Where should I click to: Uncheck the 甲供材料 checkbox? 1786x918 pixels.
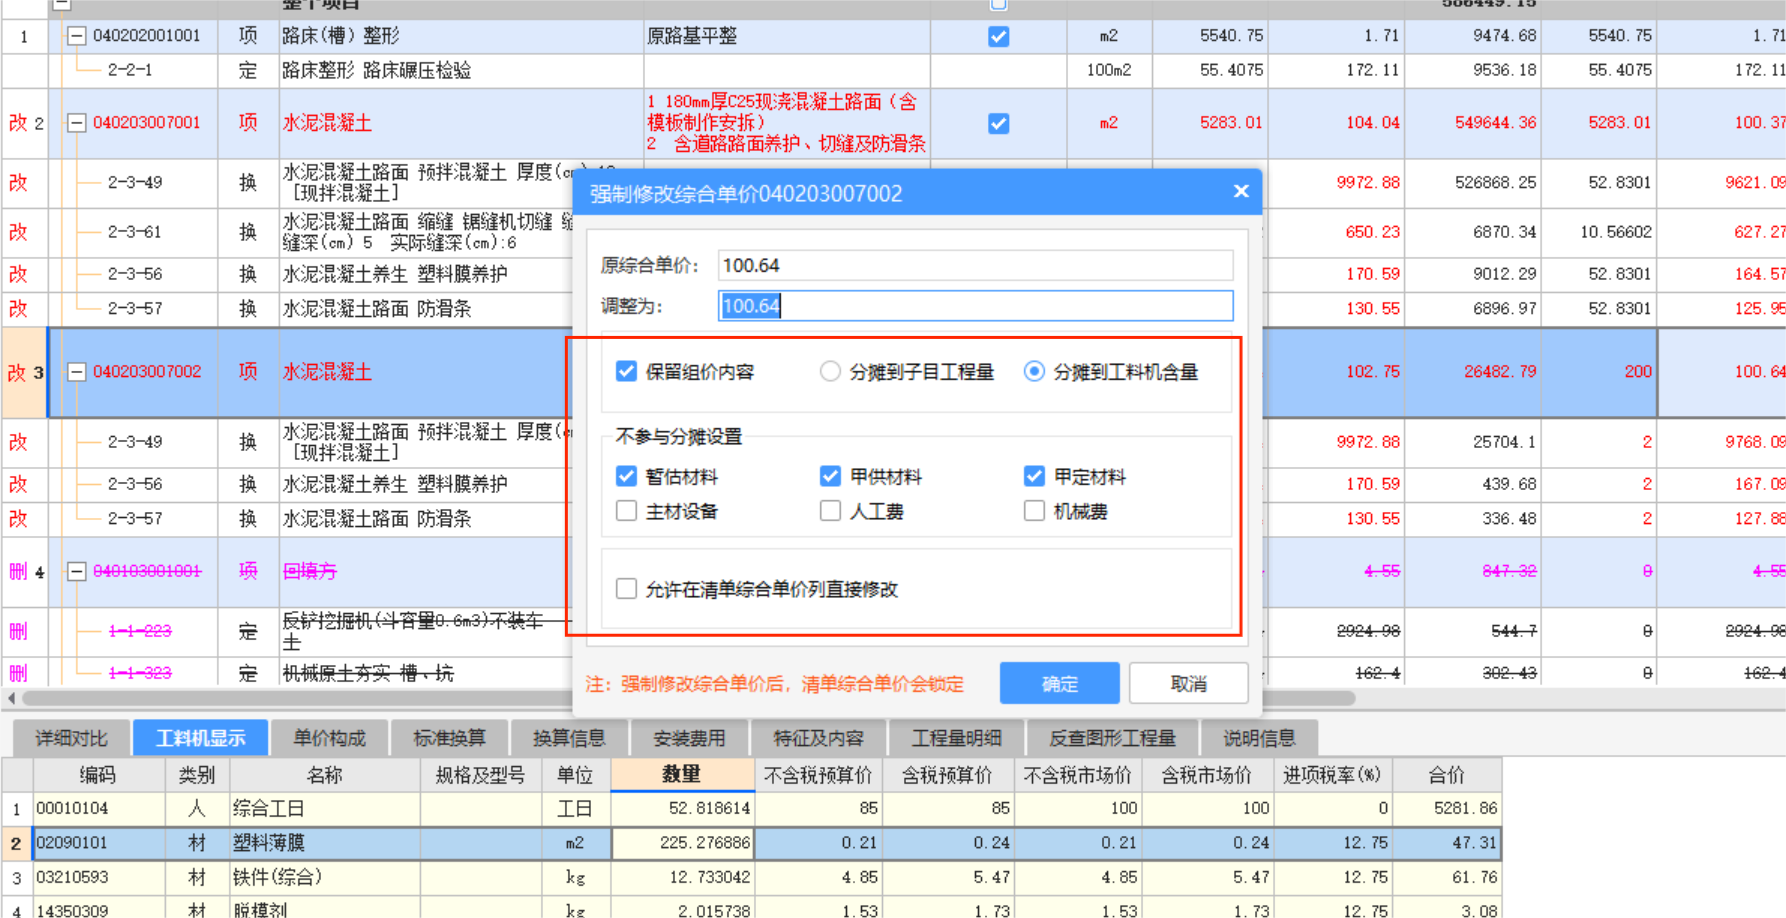click(830, 476)
